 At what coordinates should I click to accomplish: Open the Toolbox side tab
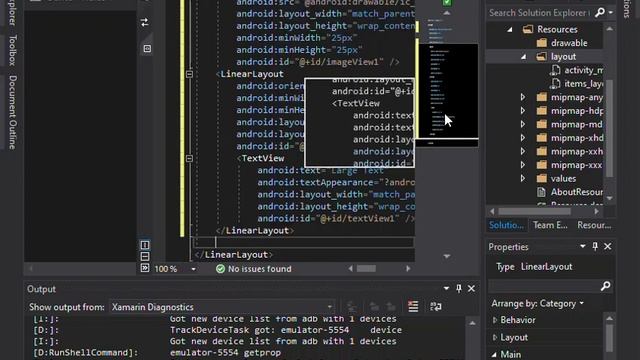(13, 50)
